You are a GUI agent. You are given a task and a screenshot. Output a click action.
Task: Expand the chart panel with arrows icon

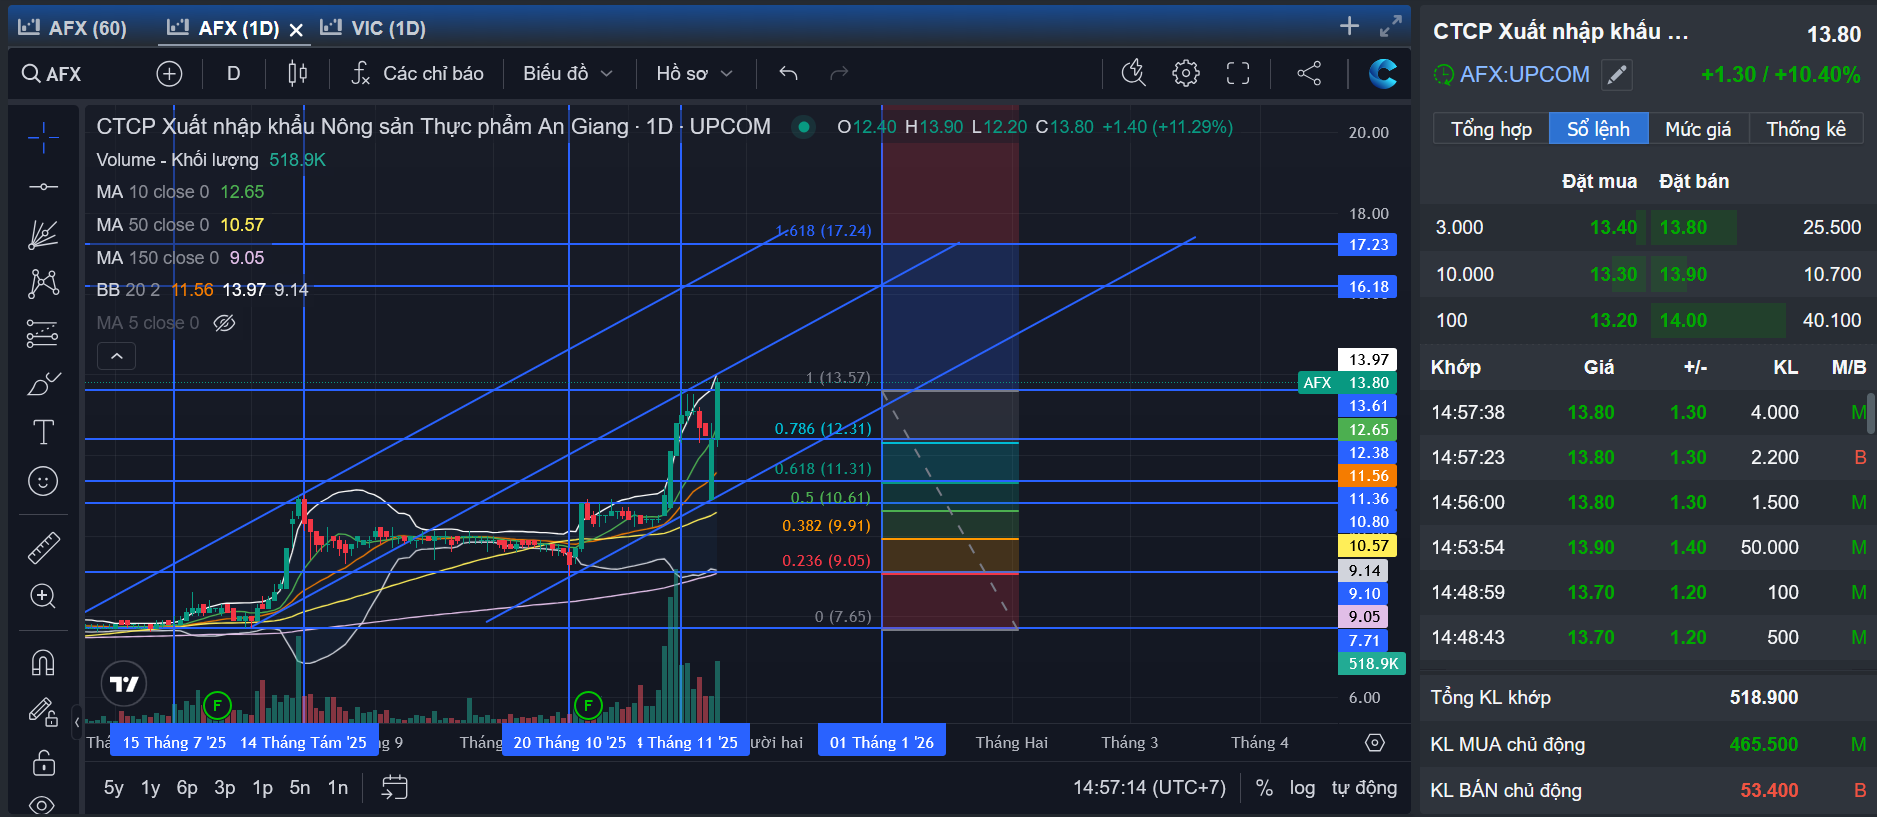point(1390,26)
